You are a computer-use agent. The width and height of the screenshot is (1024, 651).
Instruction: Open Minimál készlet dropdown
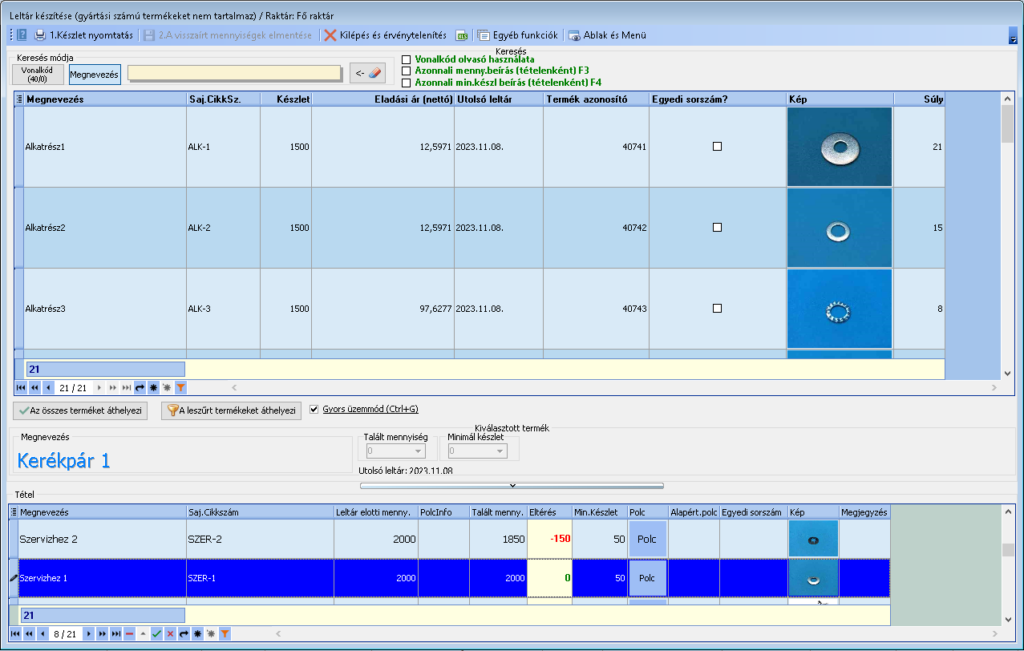(x=500, y=451)
